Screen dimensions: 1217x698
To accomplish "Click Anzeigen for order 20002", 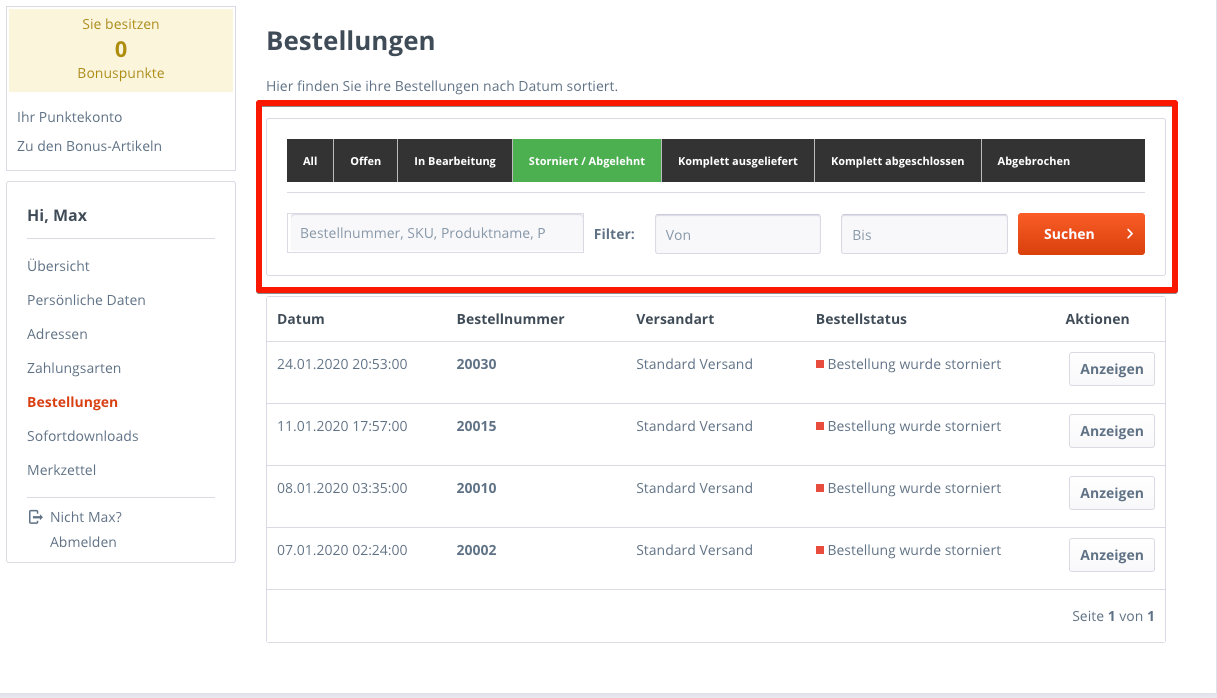I will pyautogui.click(x=1111, y=555).
